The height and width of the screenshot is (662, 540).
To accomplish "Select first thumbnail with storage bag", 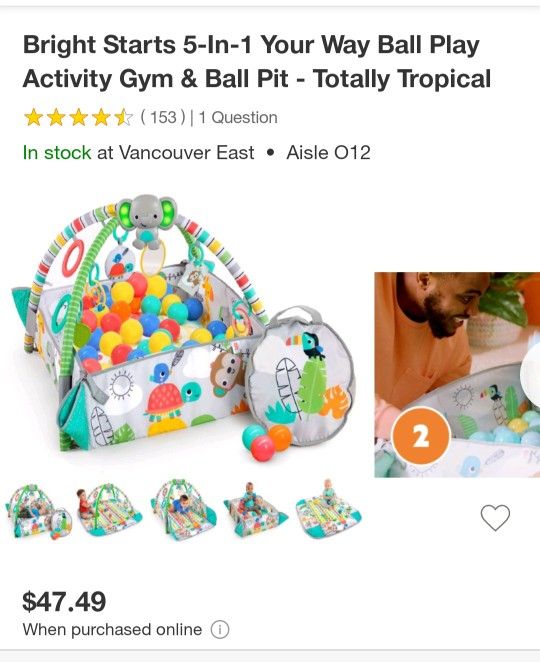I will [x=39, y=511].
